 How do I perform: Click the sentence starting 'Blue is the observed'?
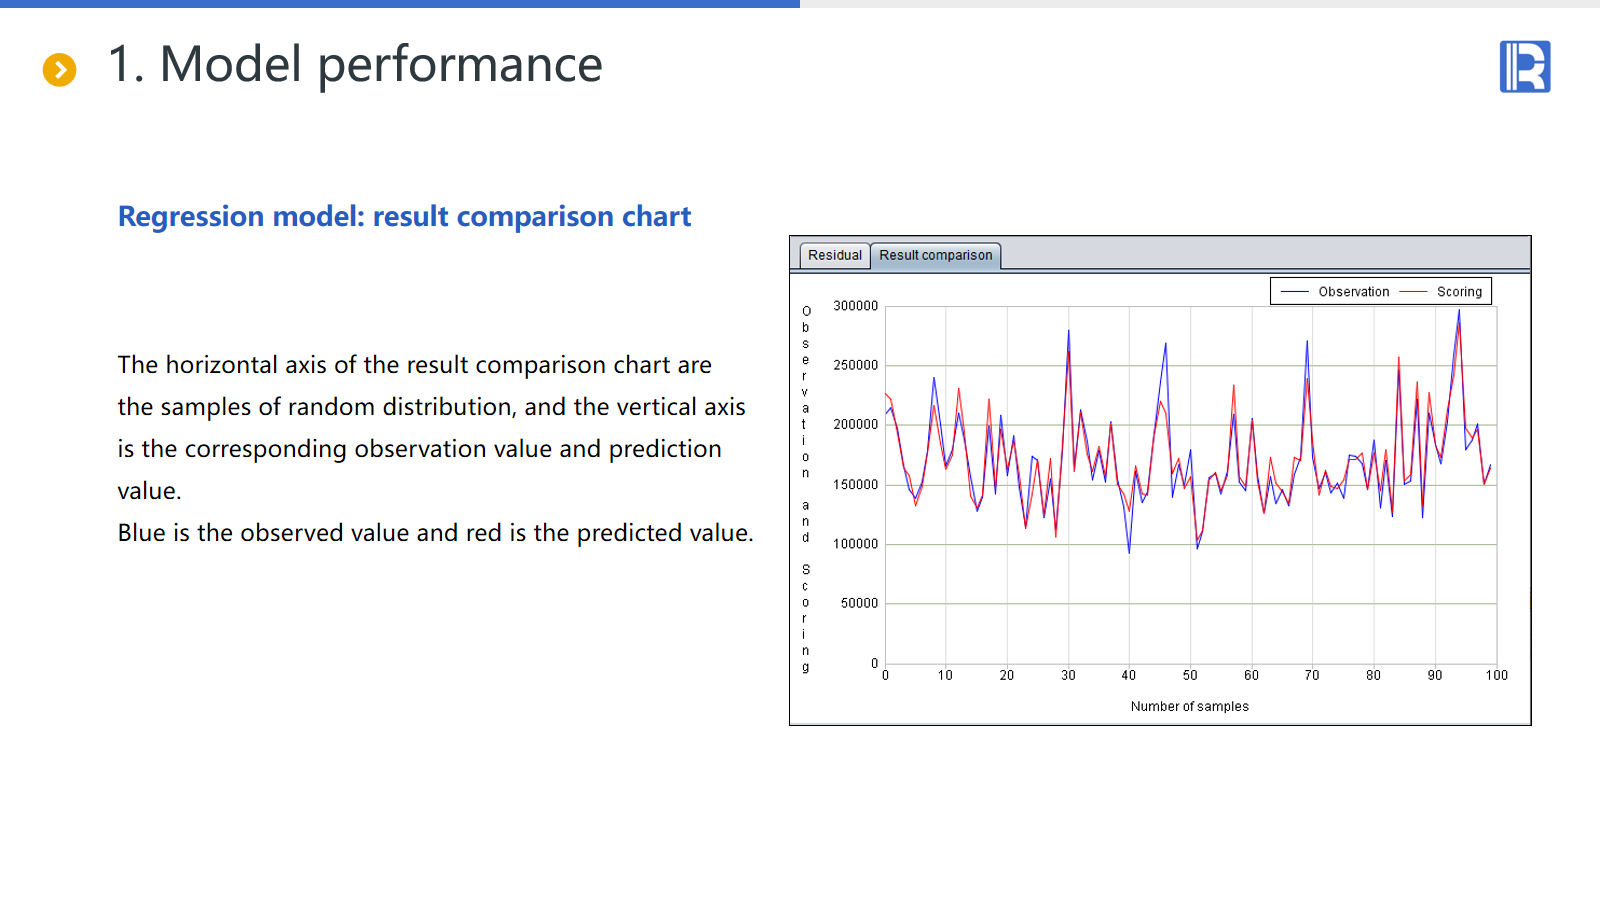(435, 533)
